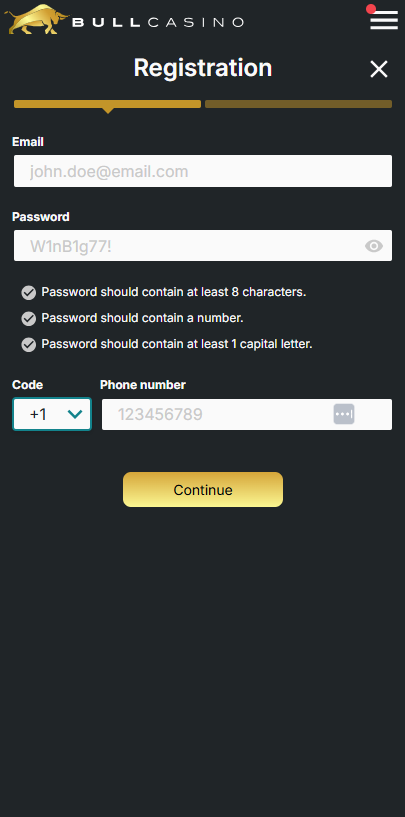Click the step indicator triangle pointer
The image size is (405, 817).
(x=108, y=110)
